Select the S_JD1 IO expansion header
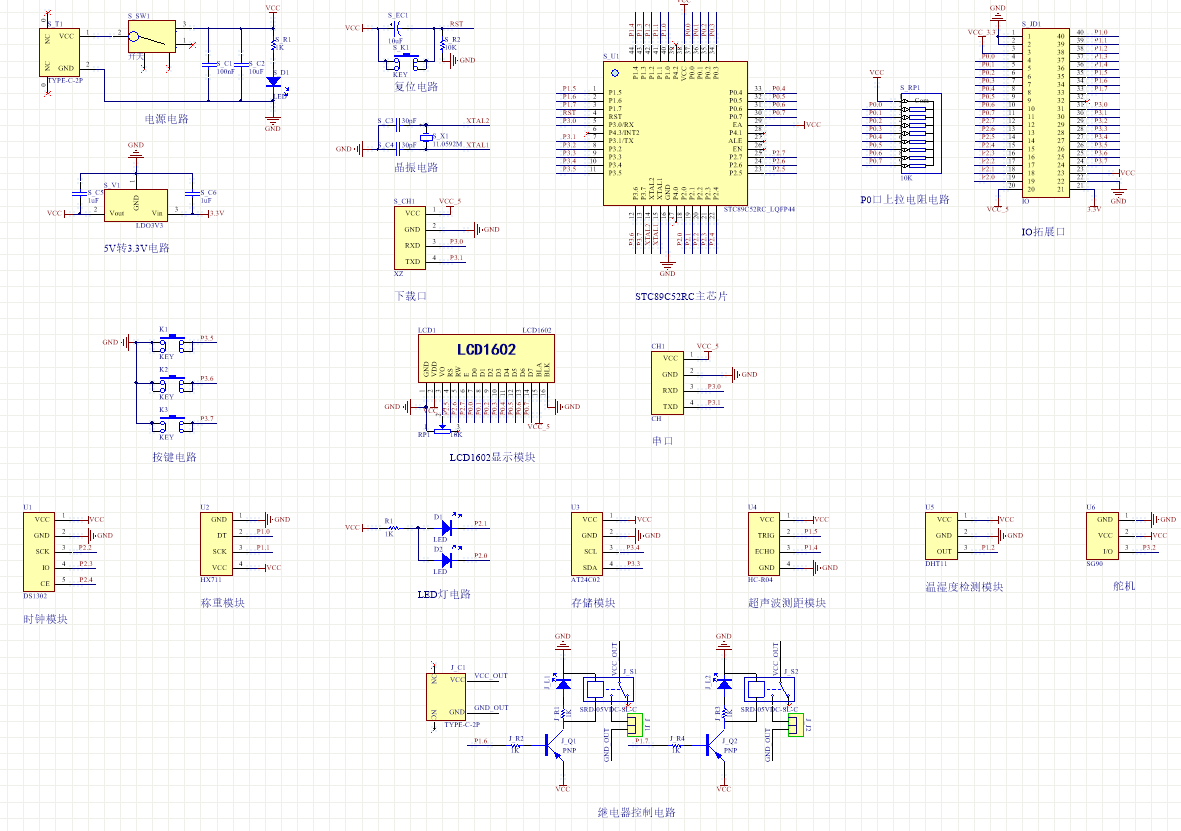 [1045, 113]
